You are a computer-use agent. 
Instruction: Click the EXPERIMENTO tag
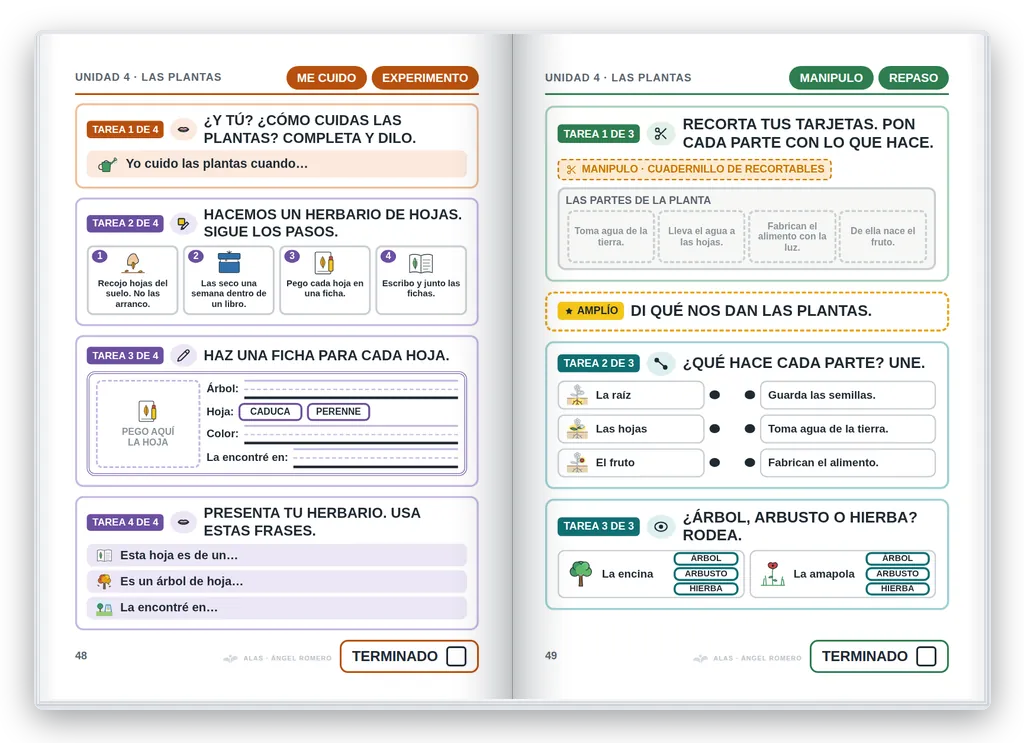(425, 78)
